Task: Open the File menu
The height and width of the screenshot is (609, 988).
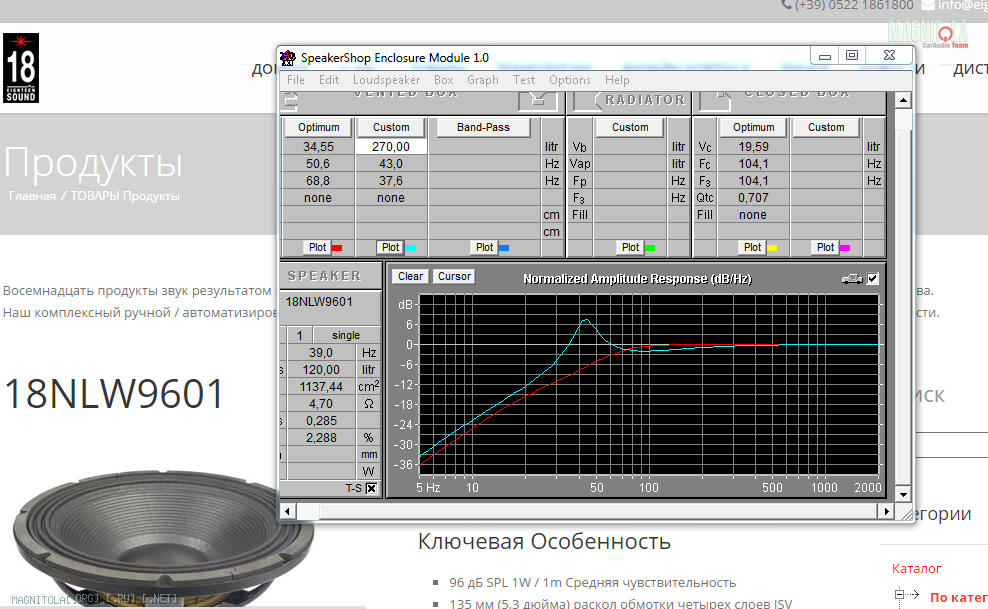Action: click(296, 80)
